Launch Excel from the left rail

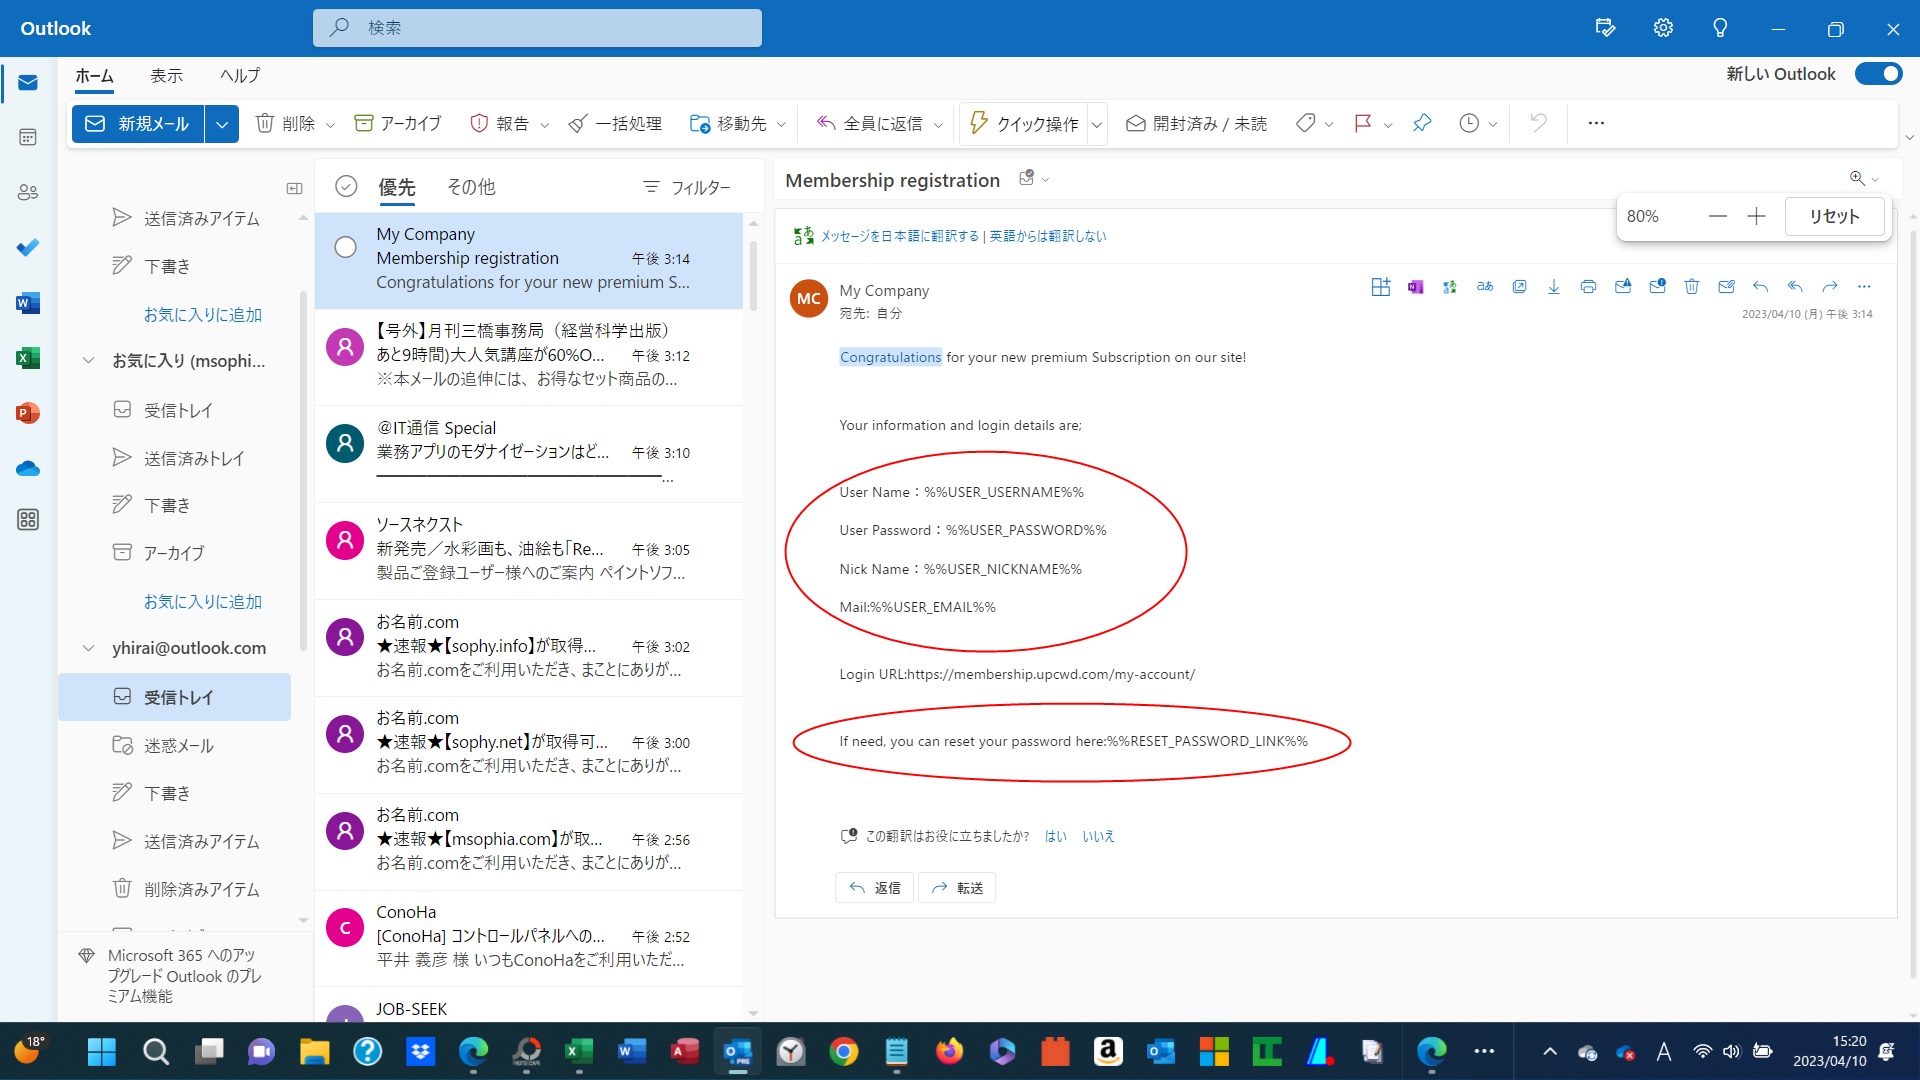(x=28, y=358)
